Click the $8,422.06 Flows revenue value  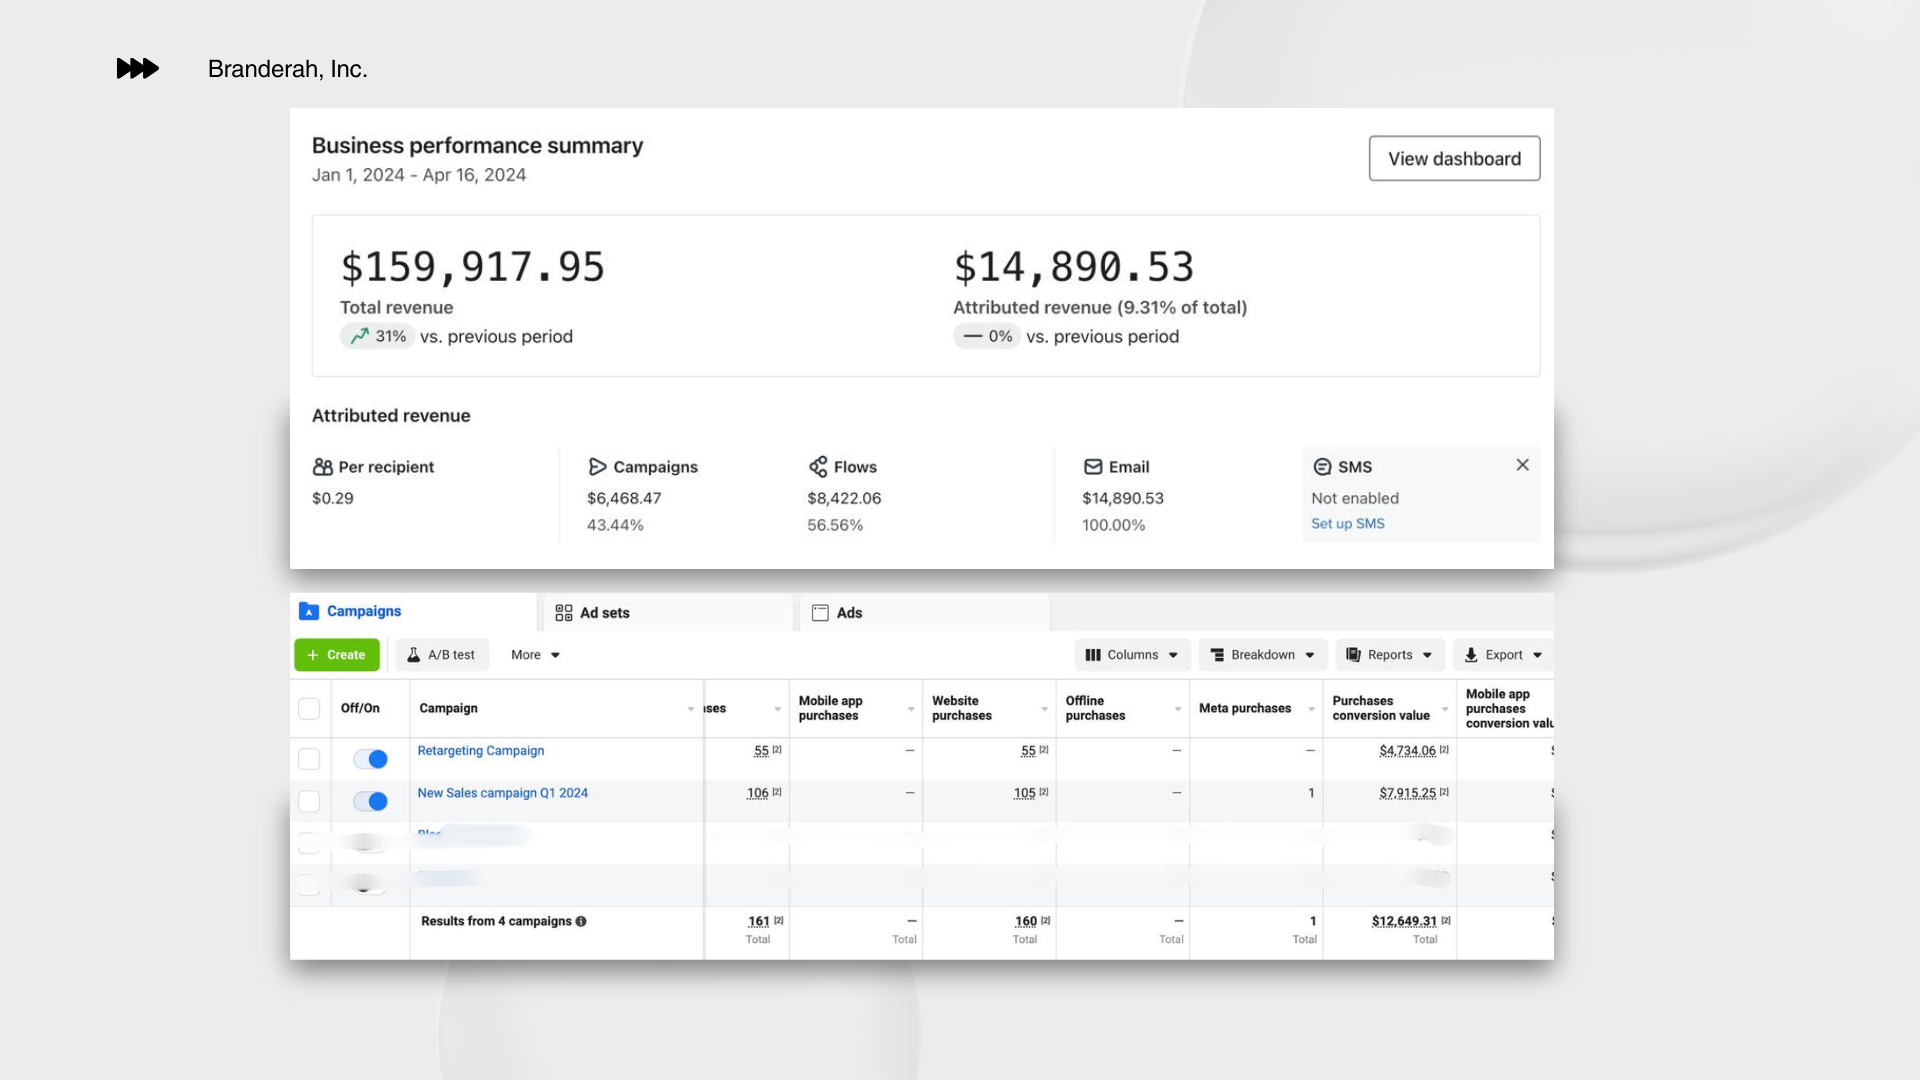[x=844, y=498]
